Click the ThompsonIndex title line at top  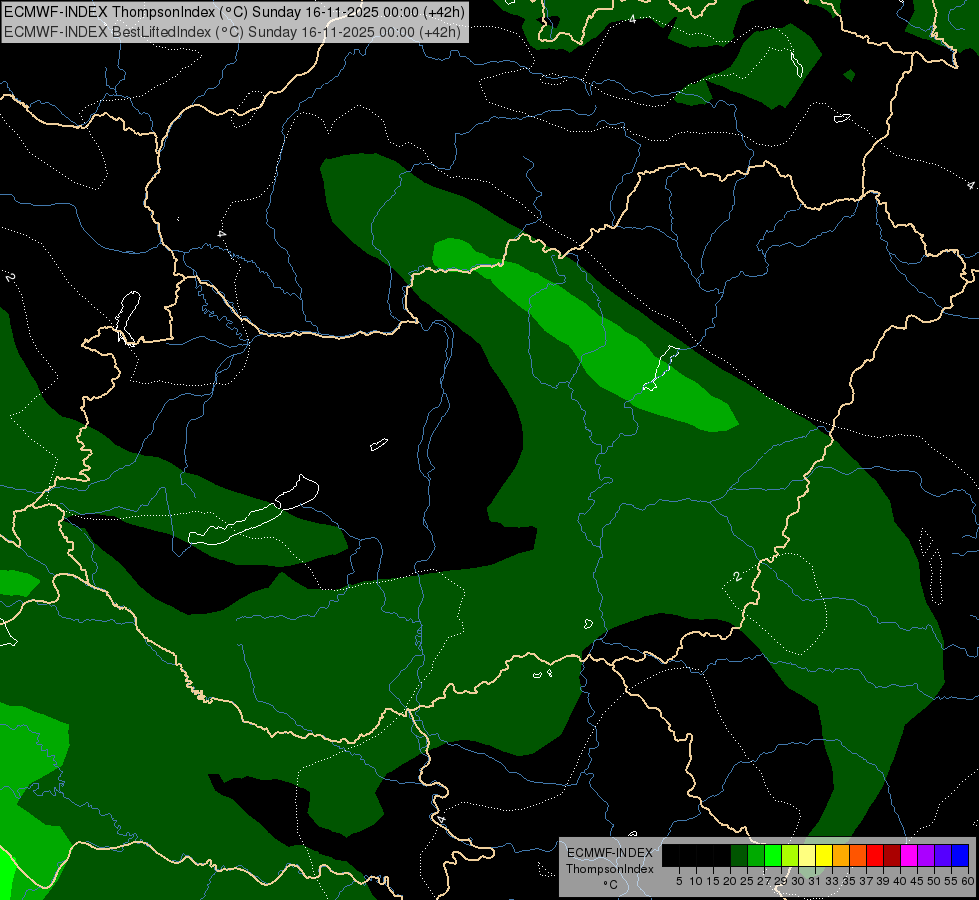(x=232, y=12)
